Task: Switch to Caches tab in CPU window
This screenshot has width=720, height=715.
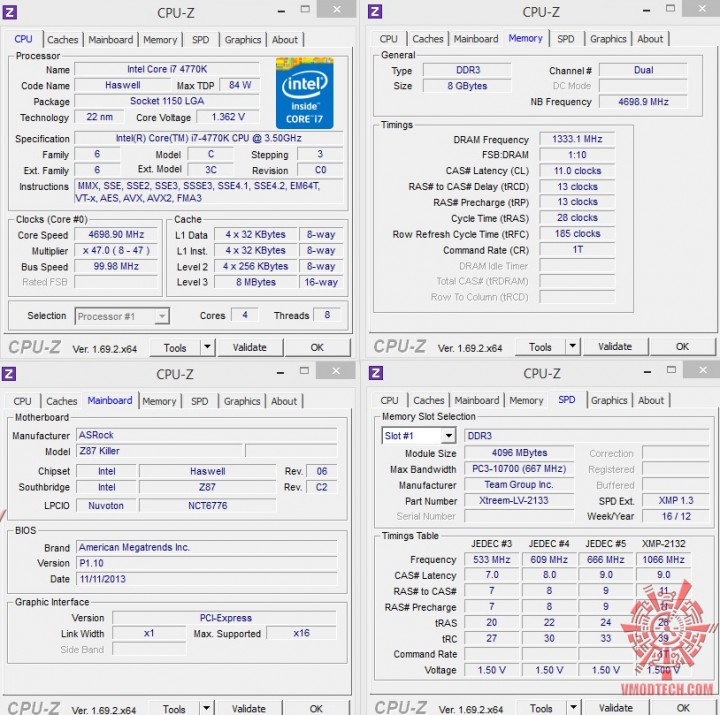Action: pyautogui.click(x=62, y=39)
